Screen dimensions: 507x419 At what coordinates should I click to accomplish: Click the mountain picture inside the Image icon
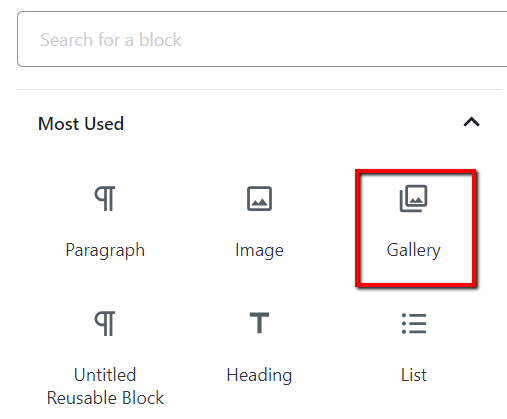(259, 202)
